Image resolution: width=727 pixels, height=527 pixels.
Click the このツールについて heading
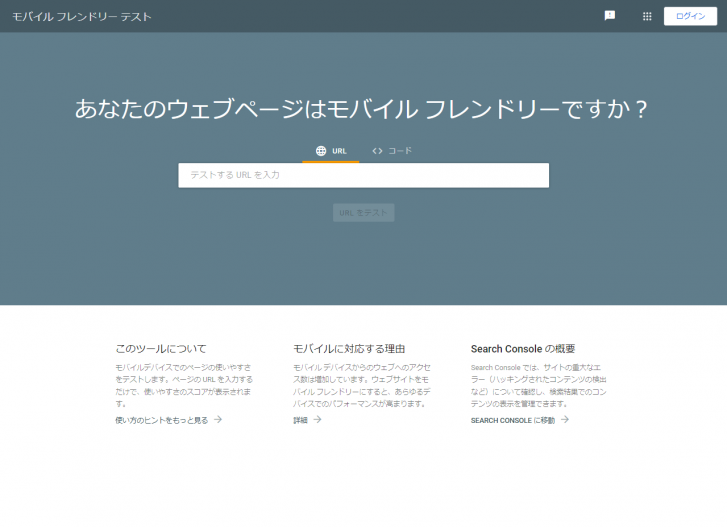click(161, 349)
